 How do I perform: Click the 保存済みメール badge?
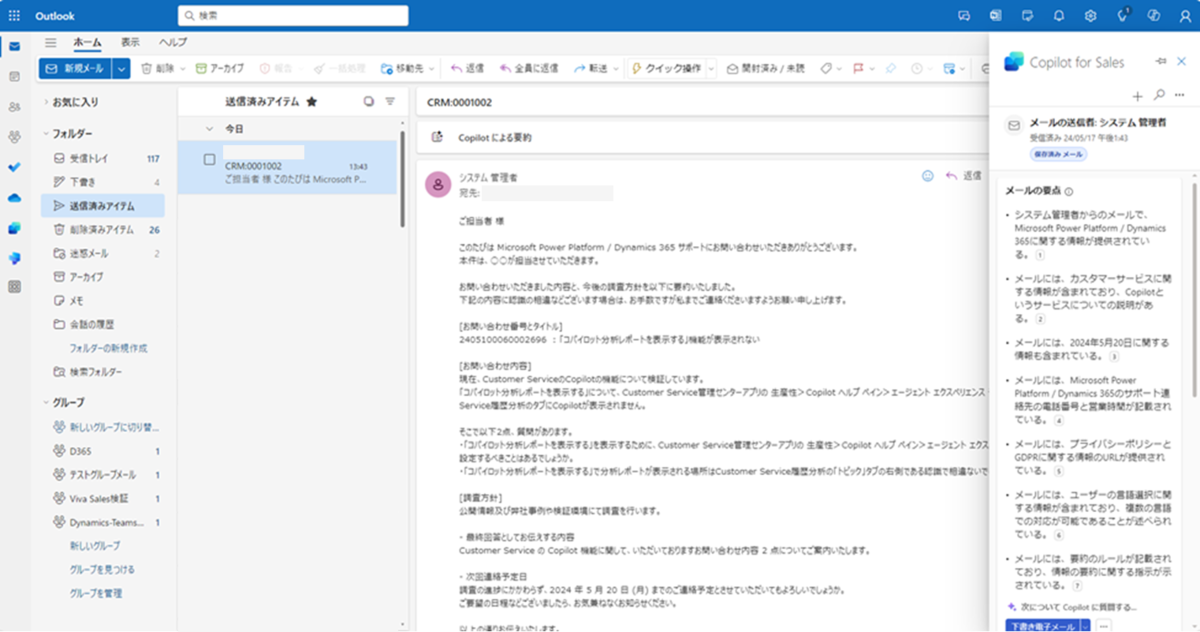(x=1058, y=154)
